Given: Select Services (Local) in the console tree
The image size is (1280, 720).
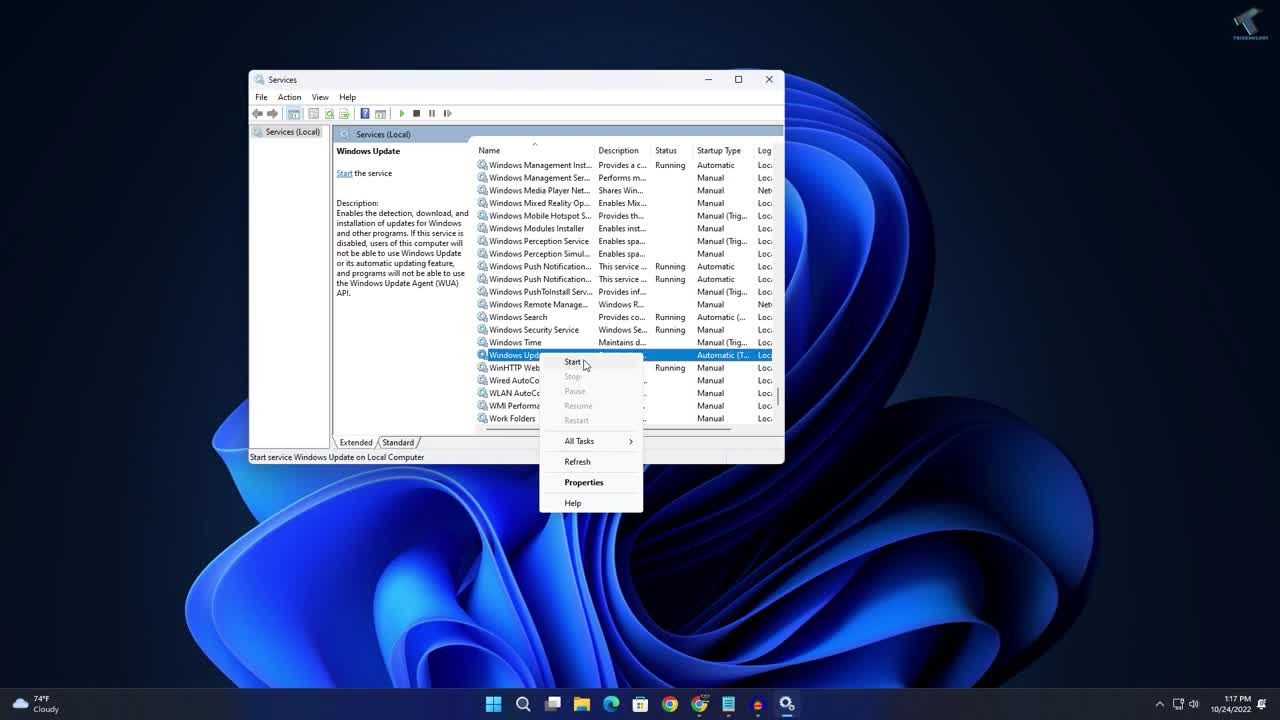Looking at the screenshot, I should pos(292,132).
